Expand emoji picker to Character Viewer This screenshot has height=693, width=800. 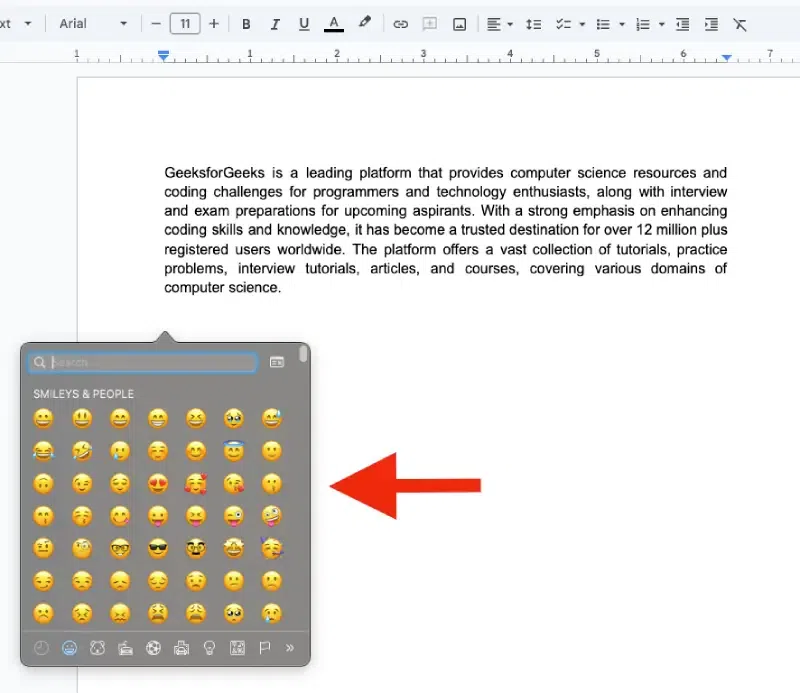(x=277, y=362)
